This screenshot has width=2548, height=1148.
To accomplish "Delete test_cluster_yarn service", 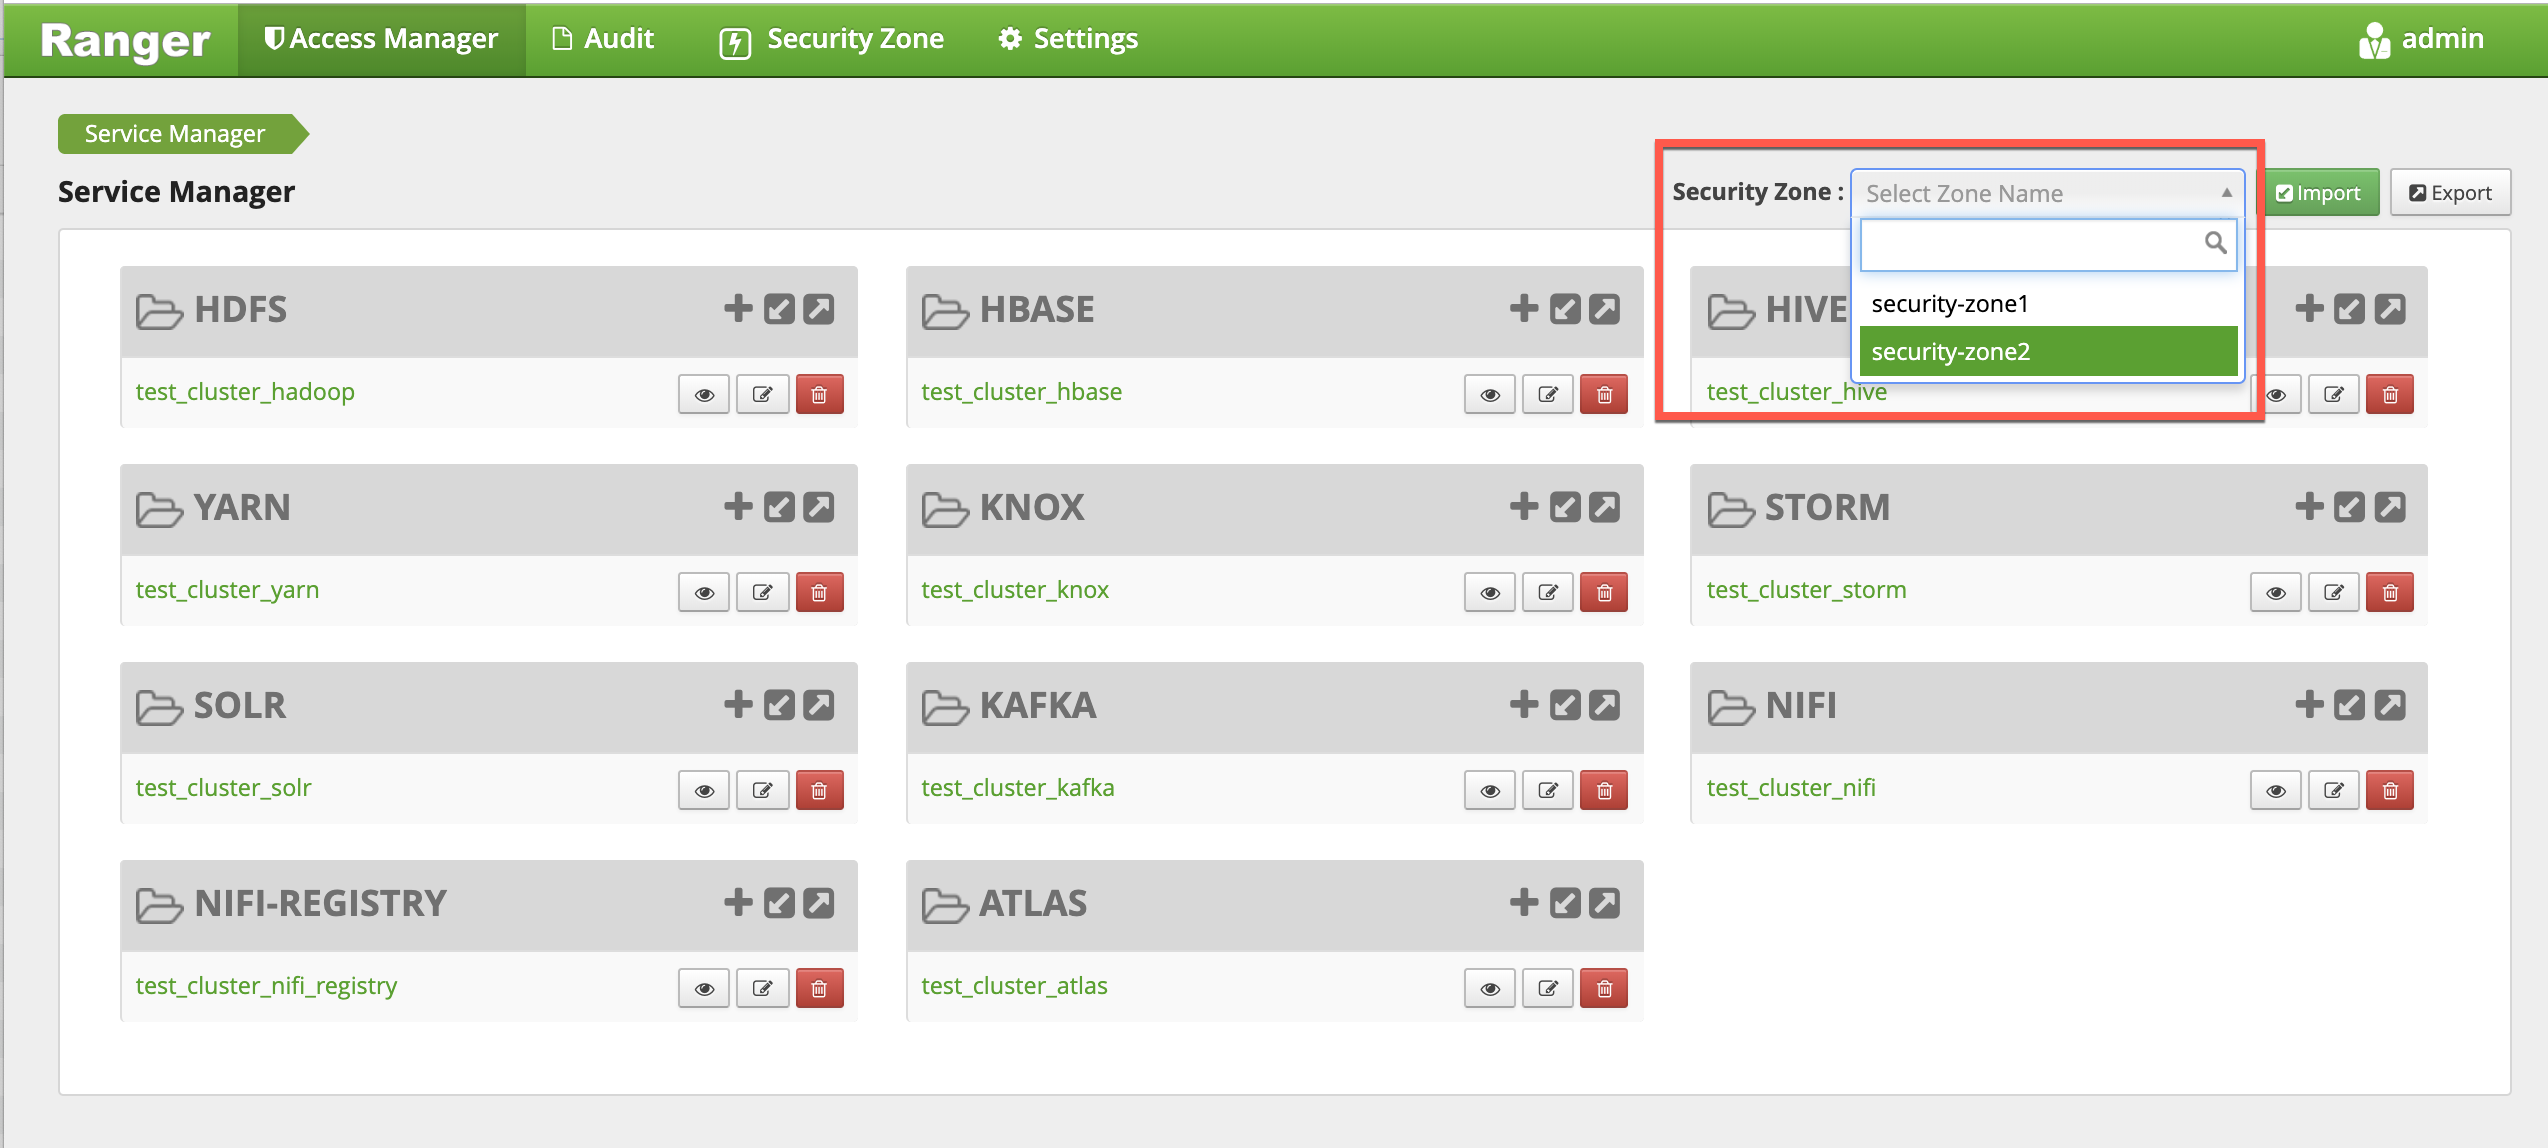I will [x=819, y=592].
